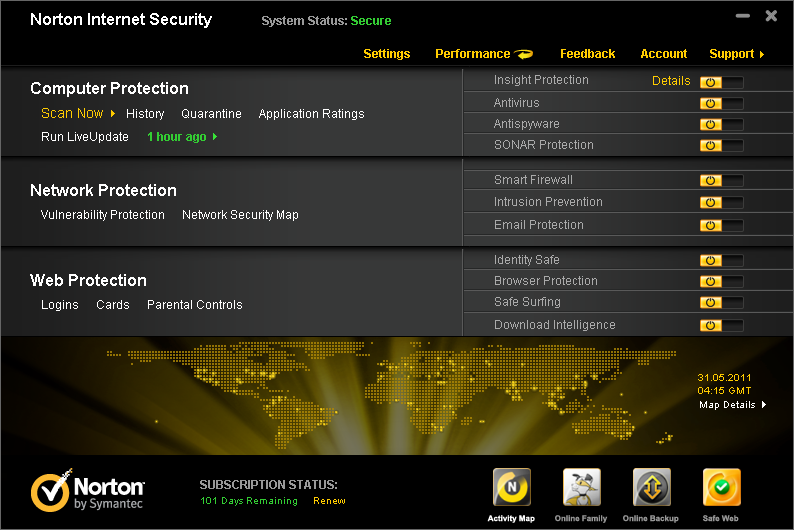Open the Settings menu

[386, 54]
